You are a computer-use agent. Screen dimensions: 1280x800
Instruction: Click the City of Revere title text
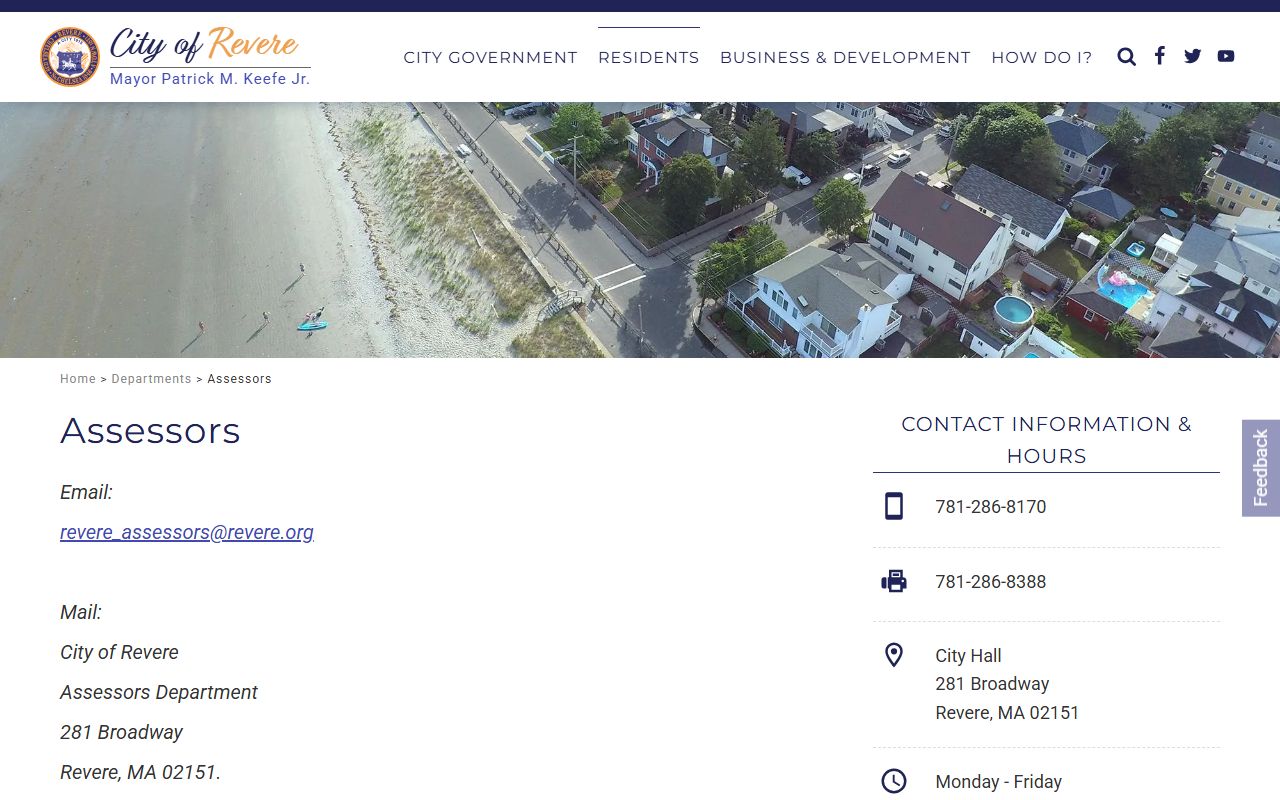[204, 44]
